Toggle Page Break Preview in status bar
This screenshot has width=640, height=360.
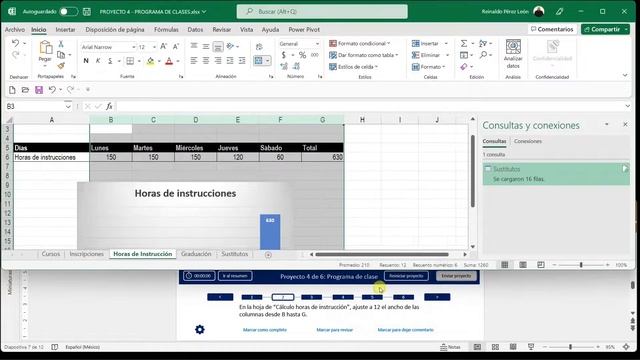click(541, 265)
